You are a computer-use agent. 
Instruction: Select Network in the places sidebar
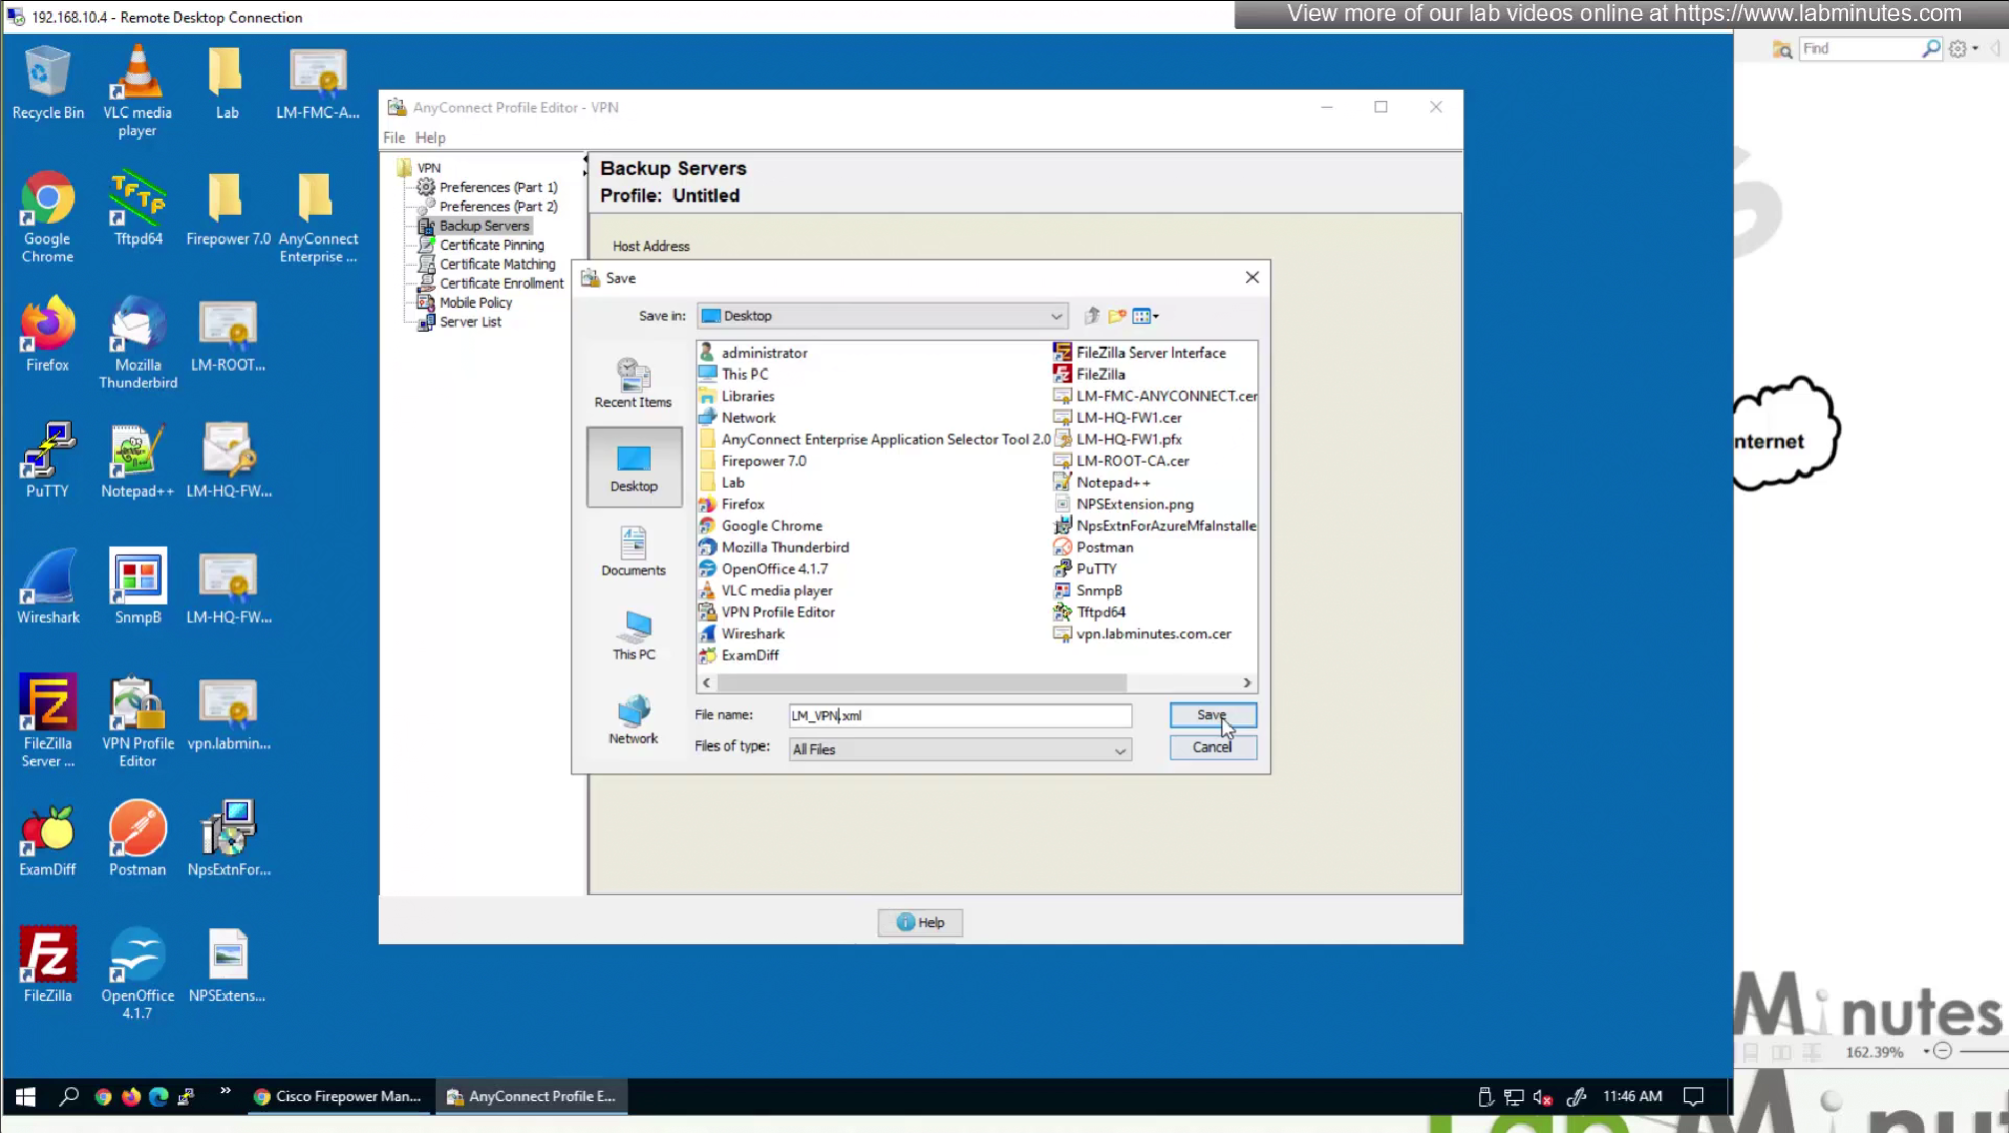point(633,719)
